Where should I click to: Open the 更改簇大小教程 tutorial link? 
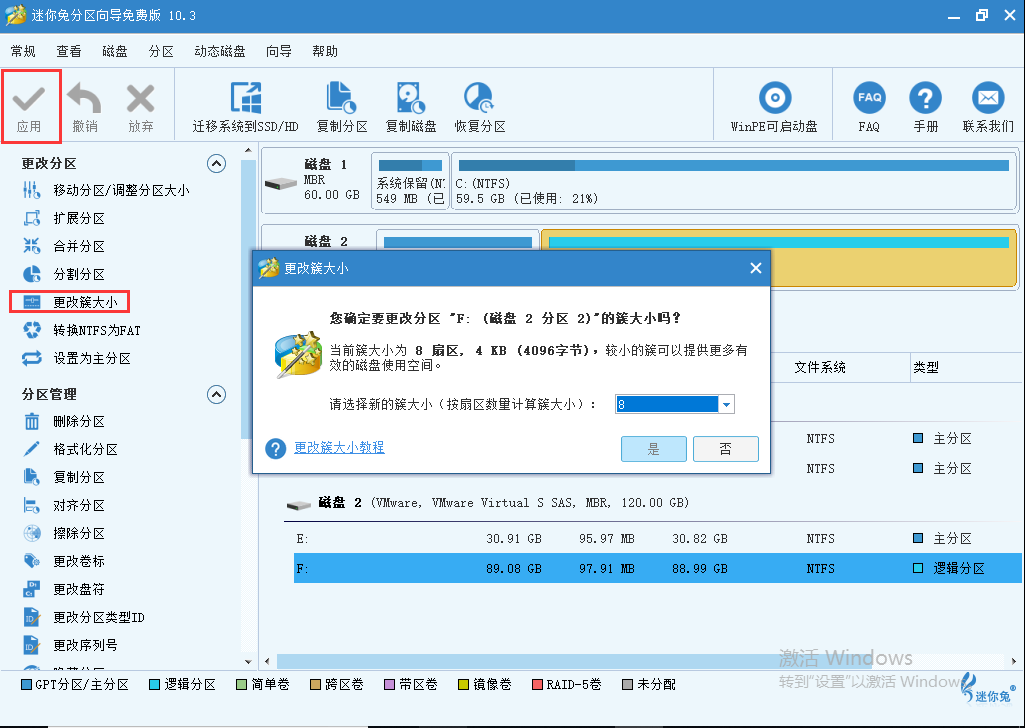tap(339, 448)
